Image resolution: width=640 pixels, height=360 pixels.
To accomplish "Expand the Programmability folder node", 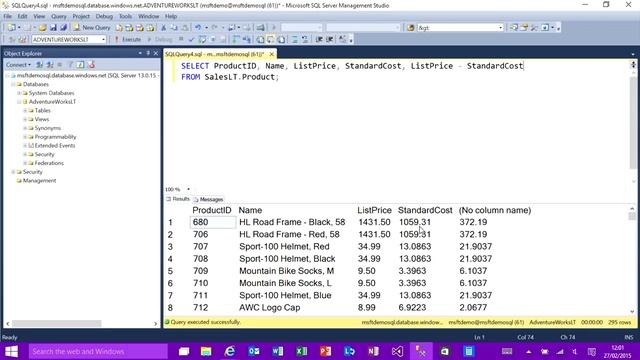I will [25, 137].
